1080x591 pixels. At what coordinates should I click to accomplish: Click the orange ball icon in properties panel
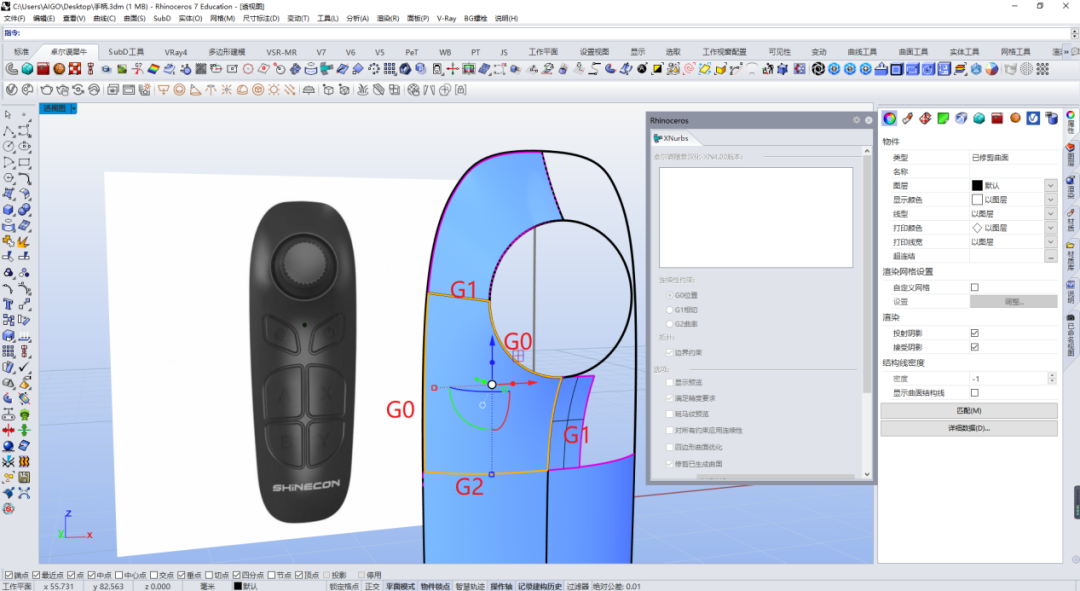click(x=1015, y=118)
